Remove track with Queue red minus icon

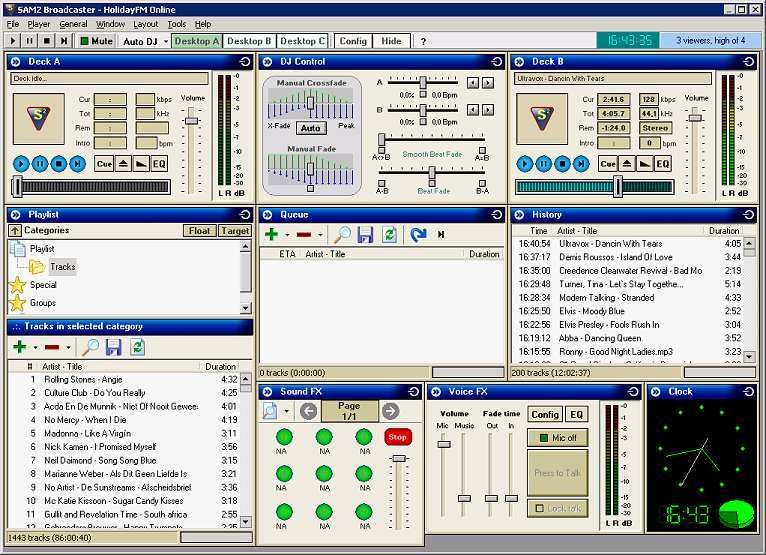click(x=304, y=235)
